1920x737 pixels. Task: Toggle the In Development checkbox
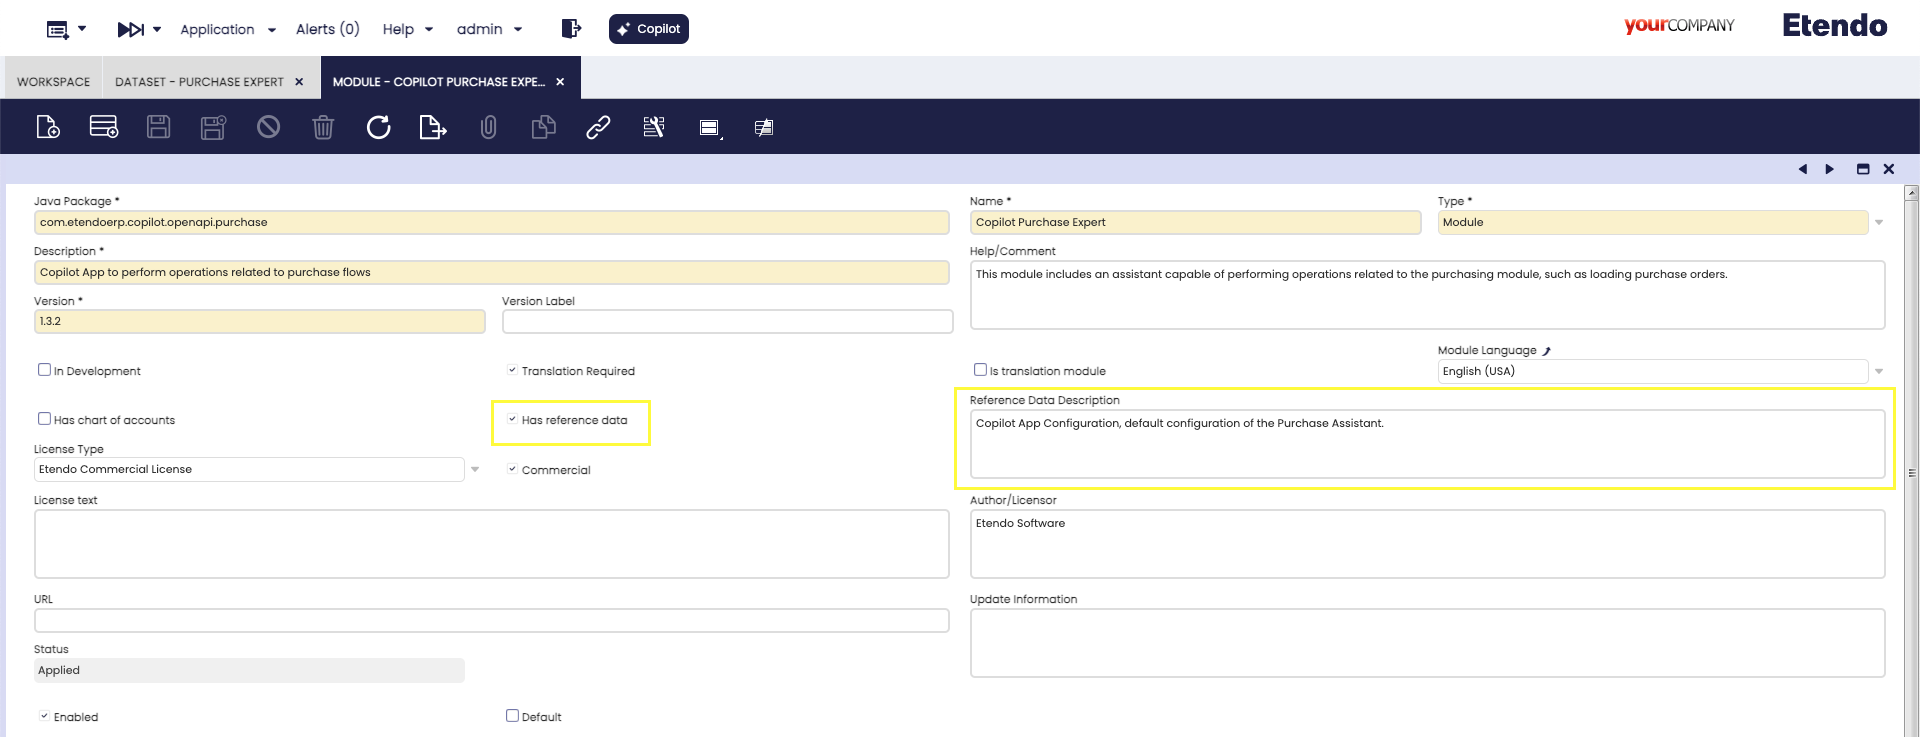pos(44,370)
